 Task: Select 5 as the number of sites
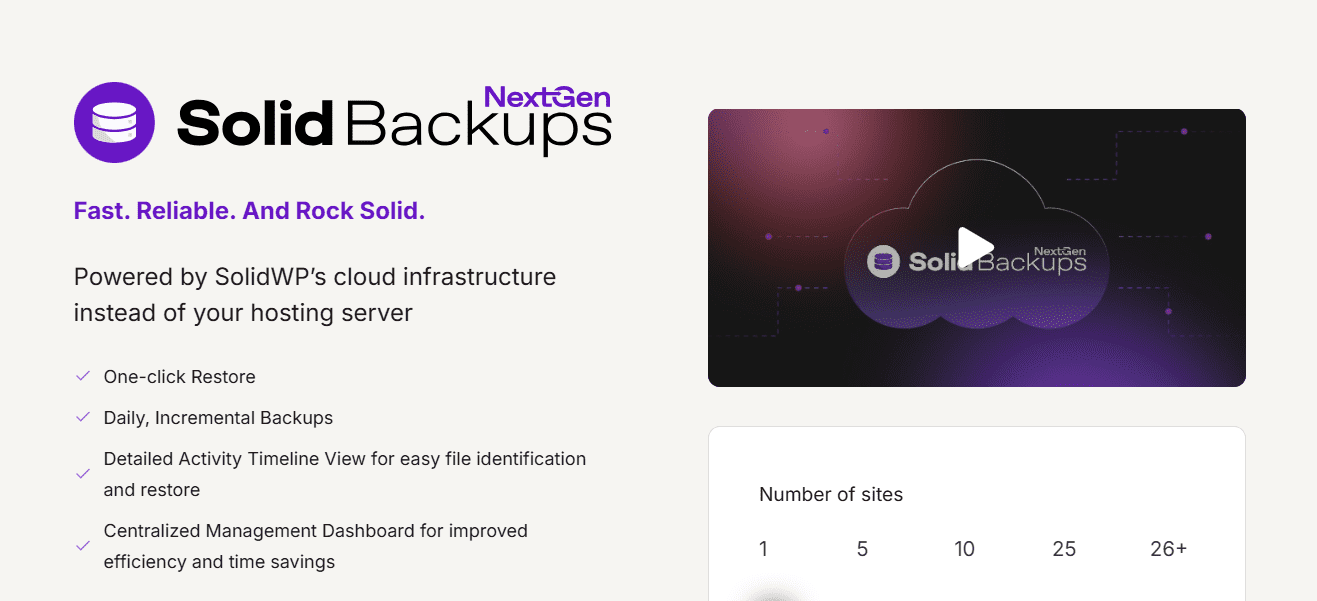coord(862,548)
